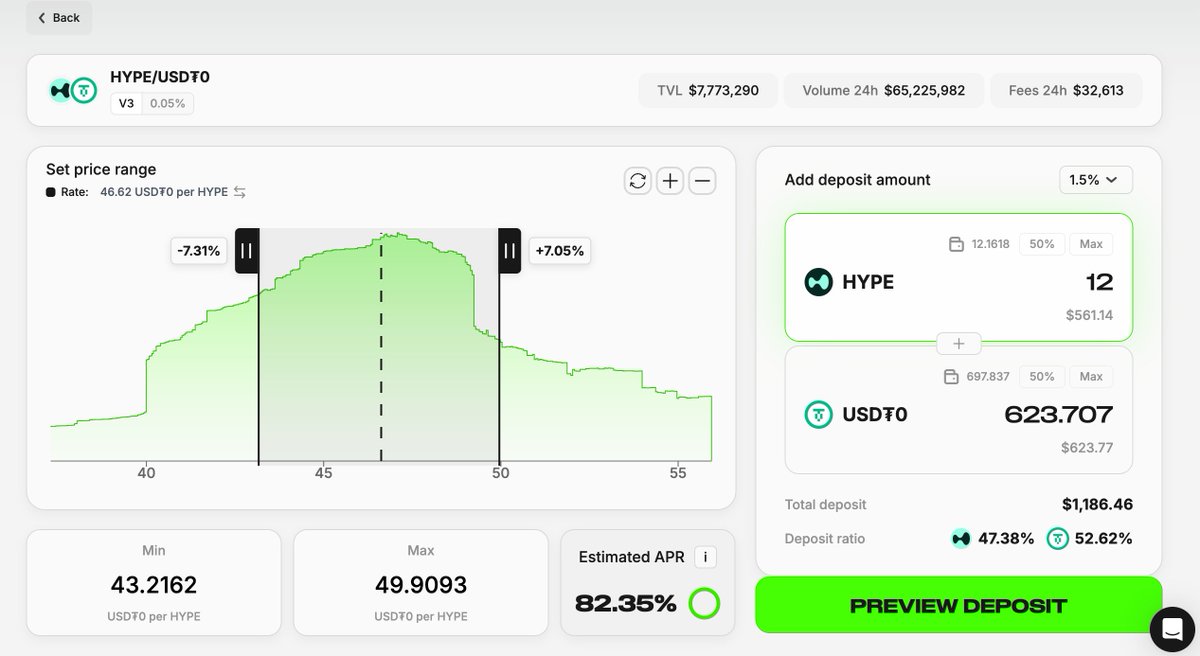This screenshot has width=1200, height=656.
Task: Click the dashed current price marker line
Action: [381, 348]
